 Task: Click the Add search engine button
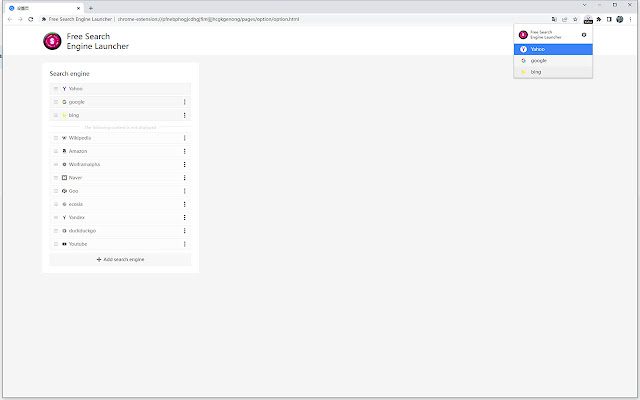tap(120, 260)
